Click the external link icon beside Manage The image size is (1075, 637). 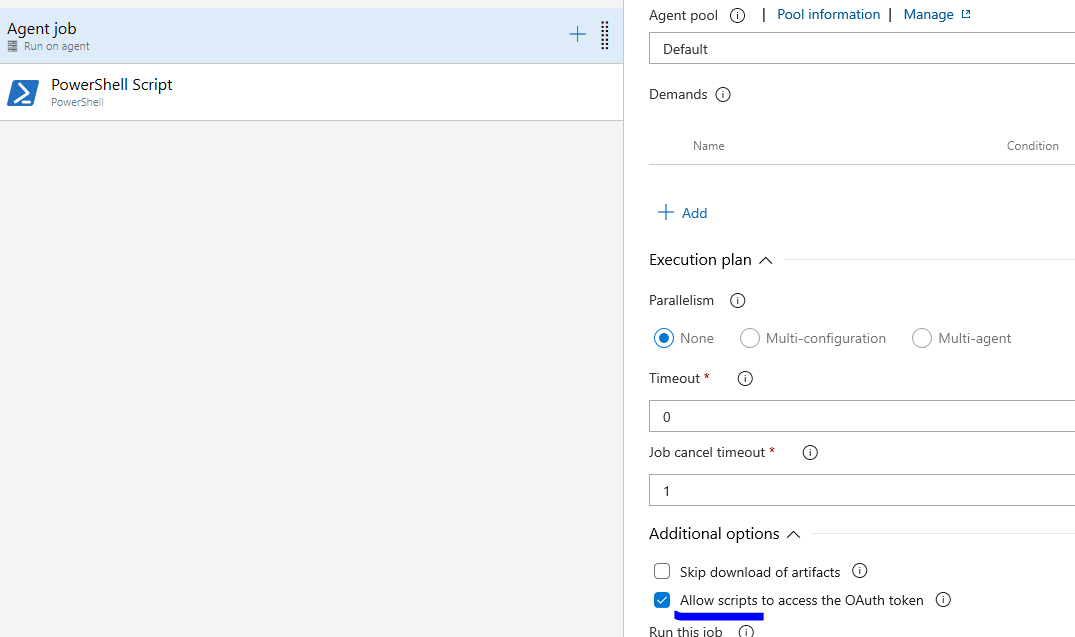[966, 14]
